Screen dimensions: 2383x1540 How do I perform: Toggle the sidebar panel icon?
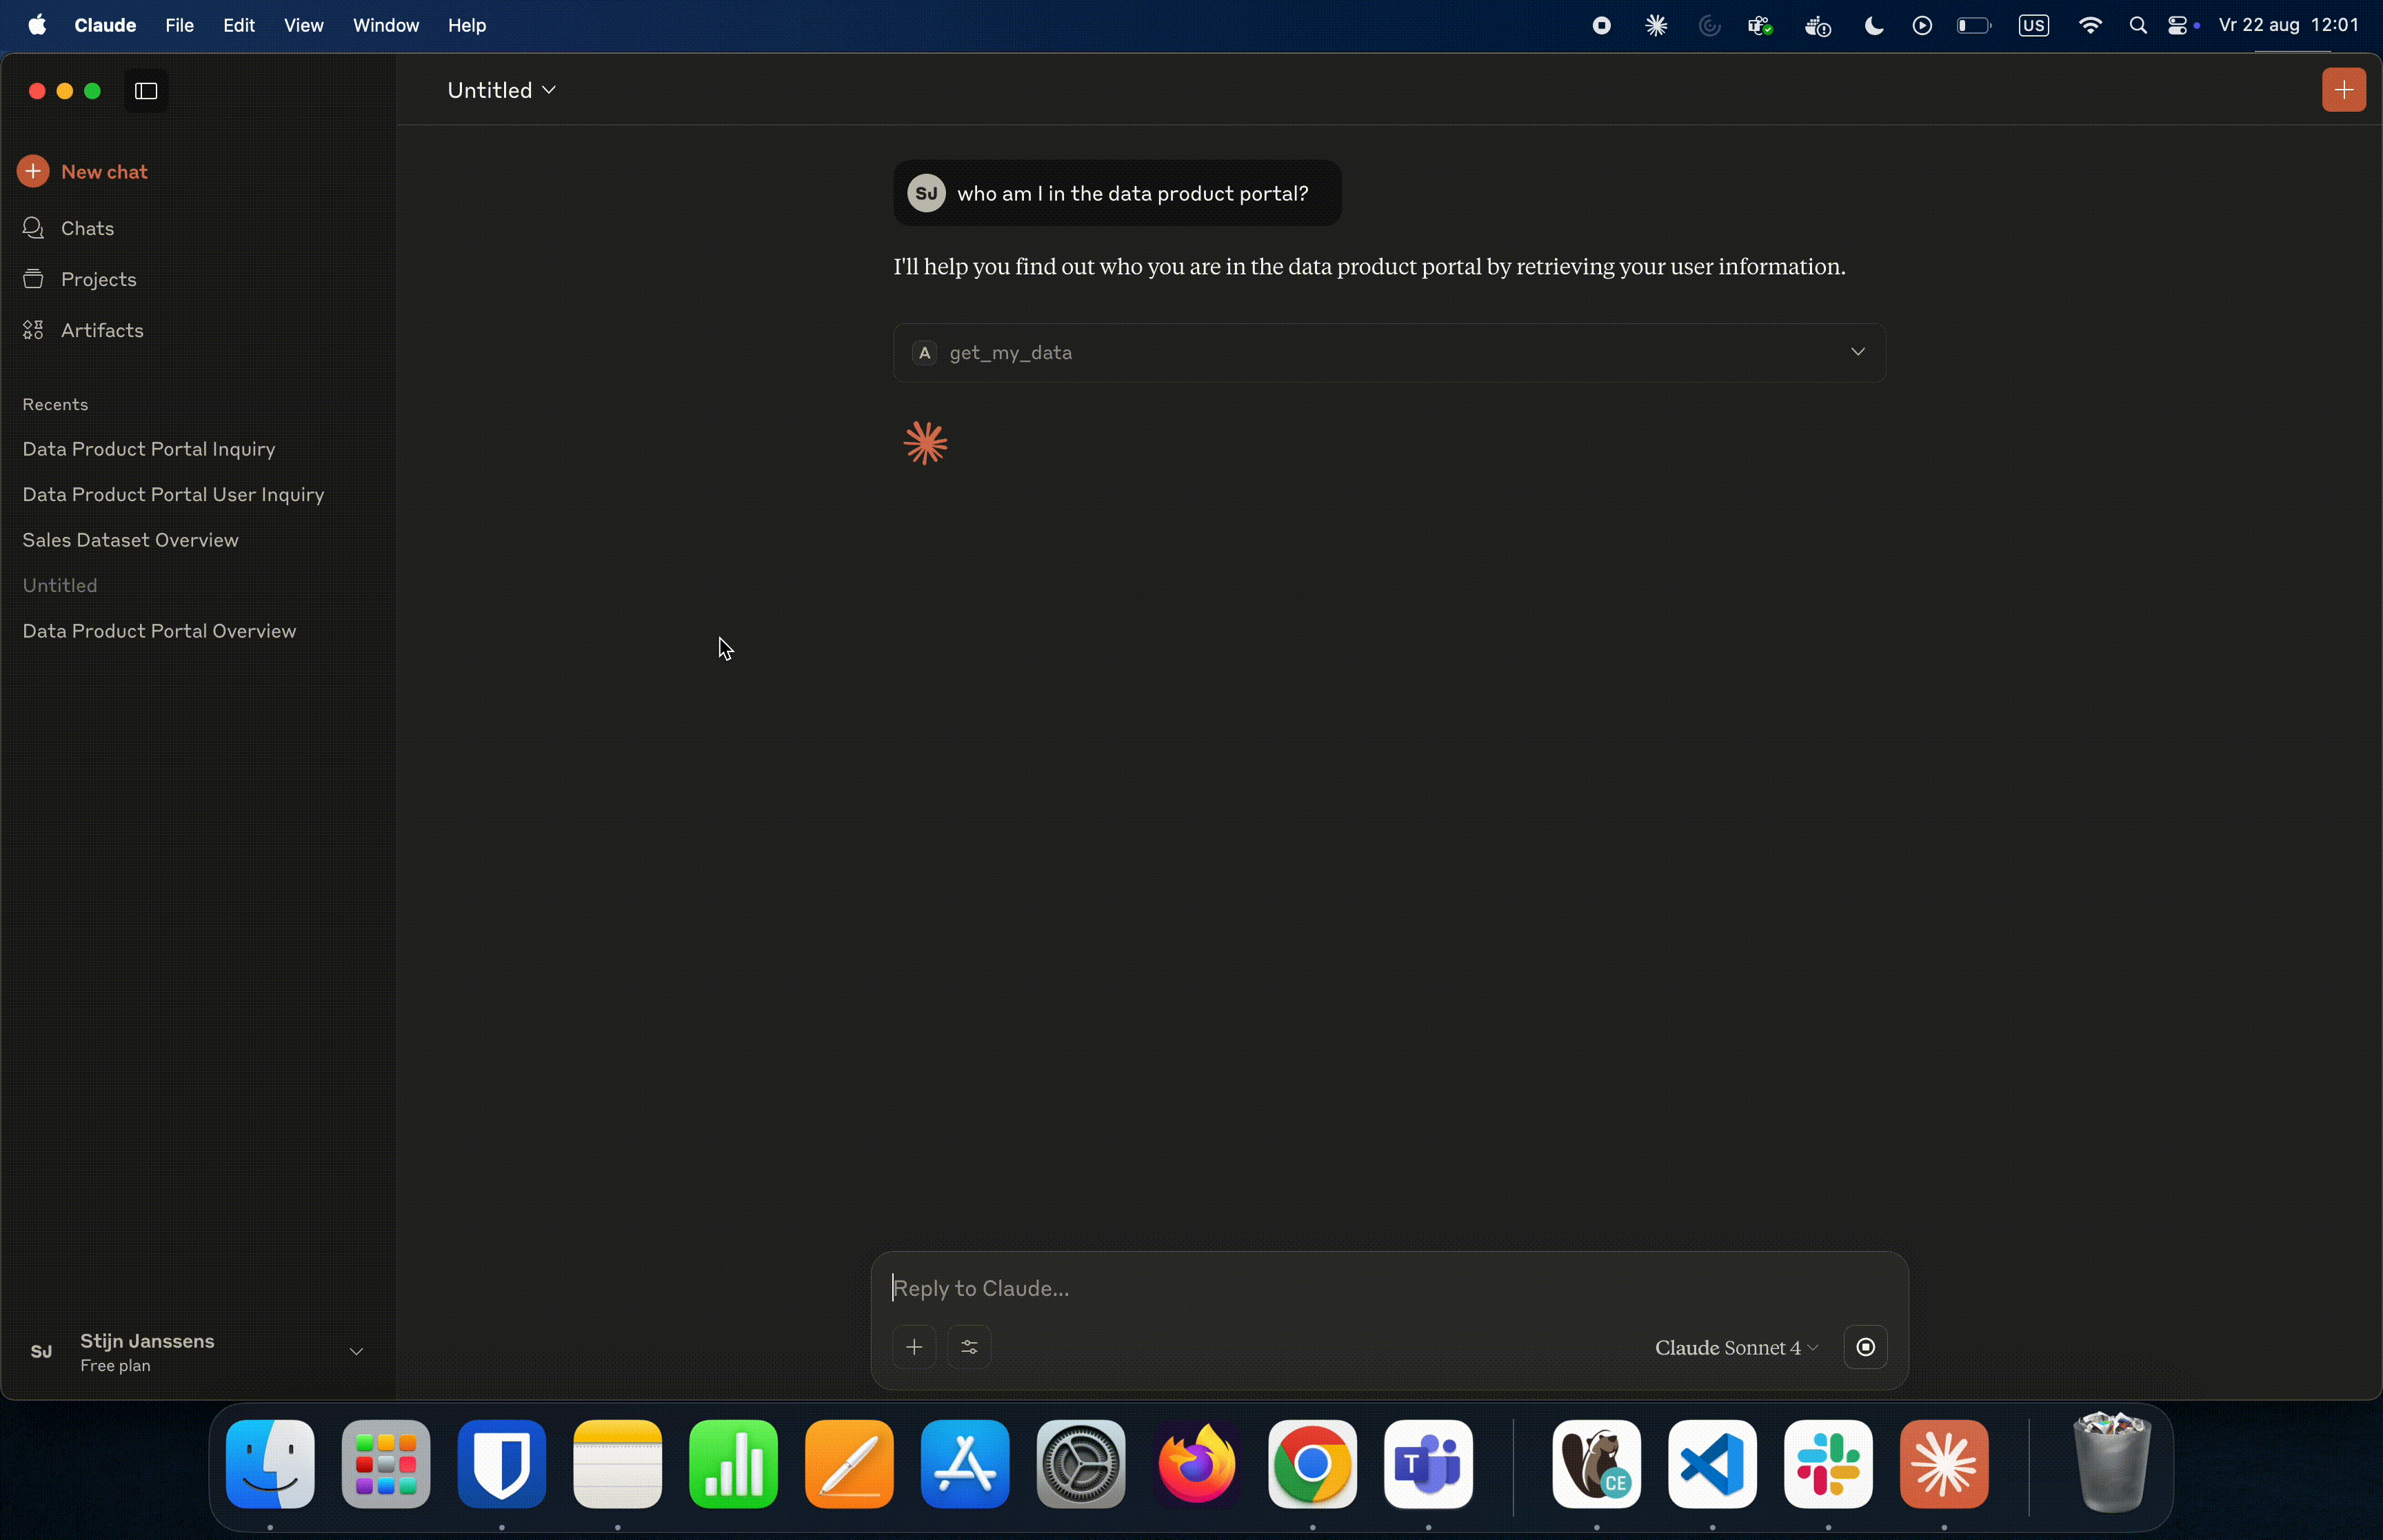click(x=146, y=91)
